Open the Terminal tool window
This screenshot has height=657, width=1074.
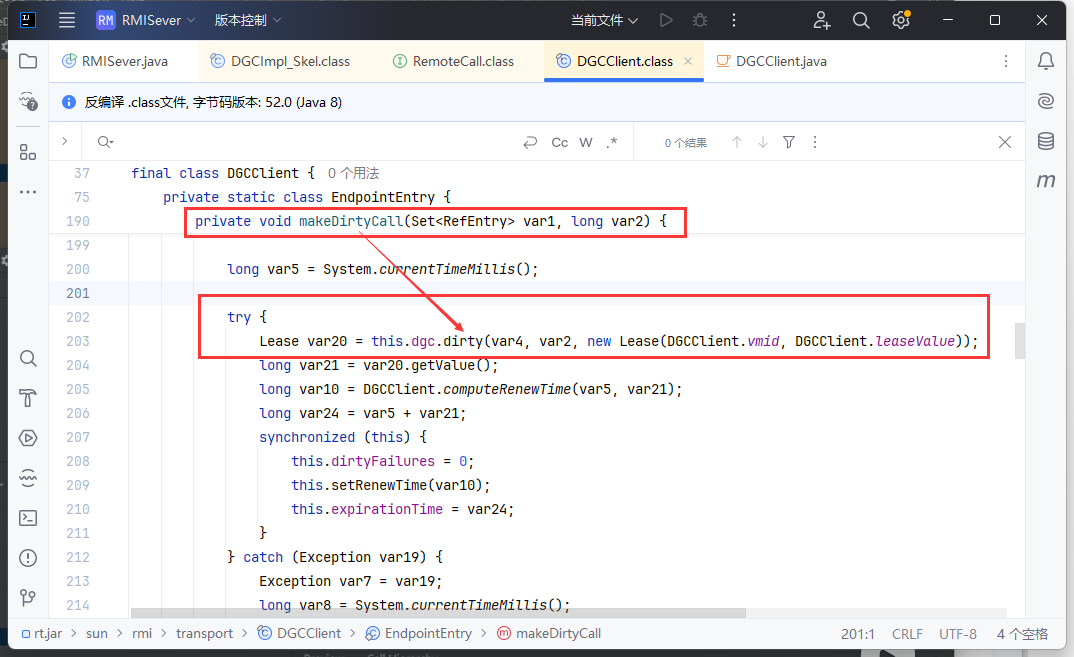click(x=28, y=518)
